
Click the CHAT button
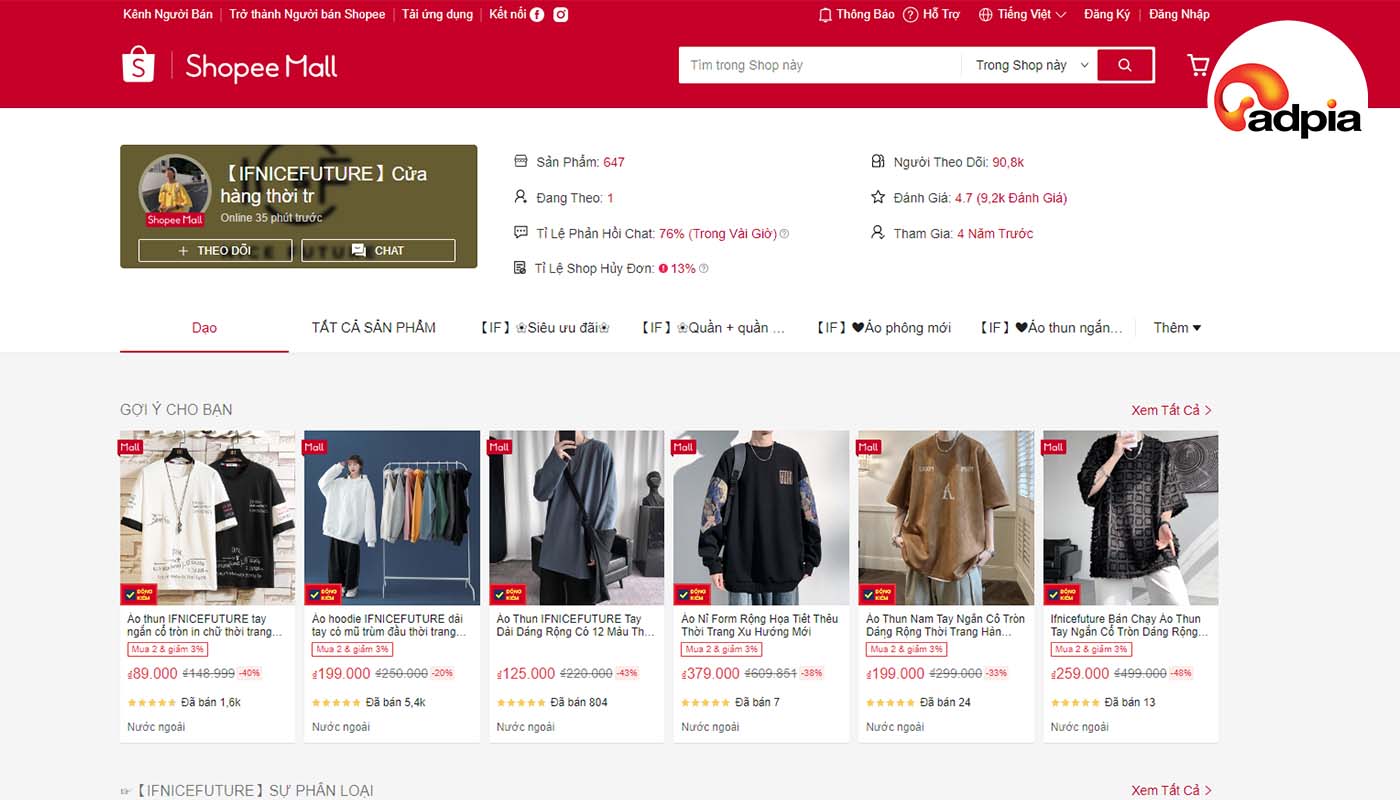click(x=378, y=251)
